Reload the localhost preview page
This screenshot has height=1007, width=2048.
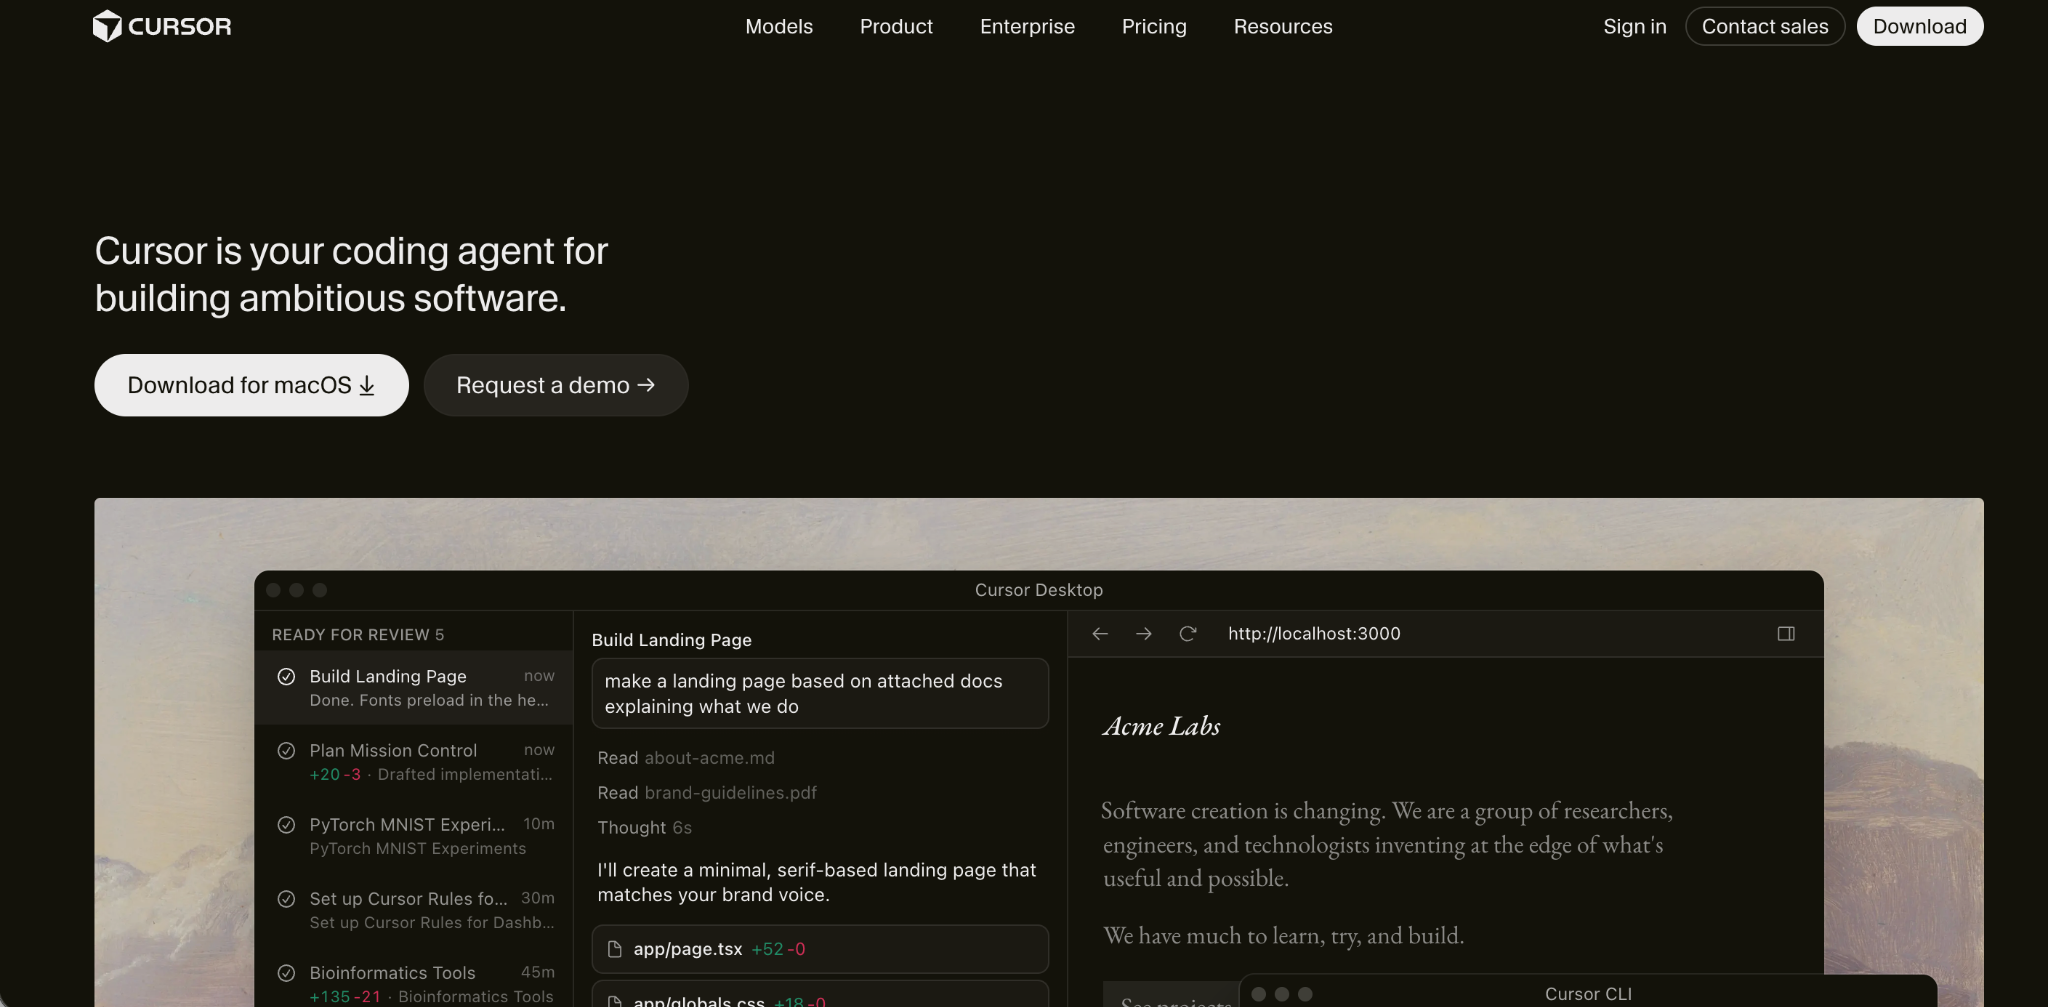1188,634
